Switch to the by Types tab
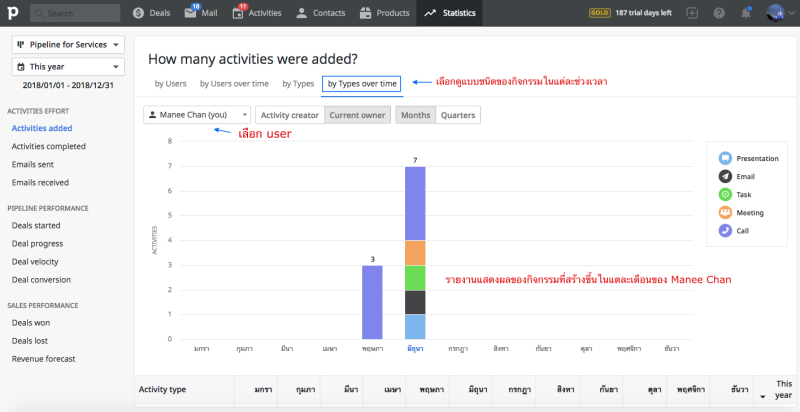Viewport: 800px width, 412px height. [298, 84]
